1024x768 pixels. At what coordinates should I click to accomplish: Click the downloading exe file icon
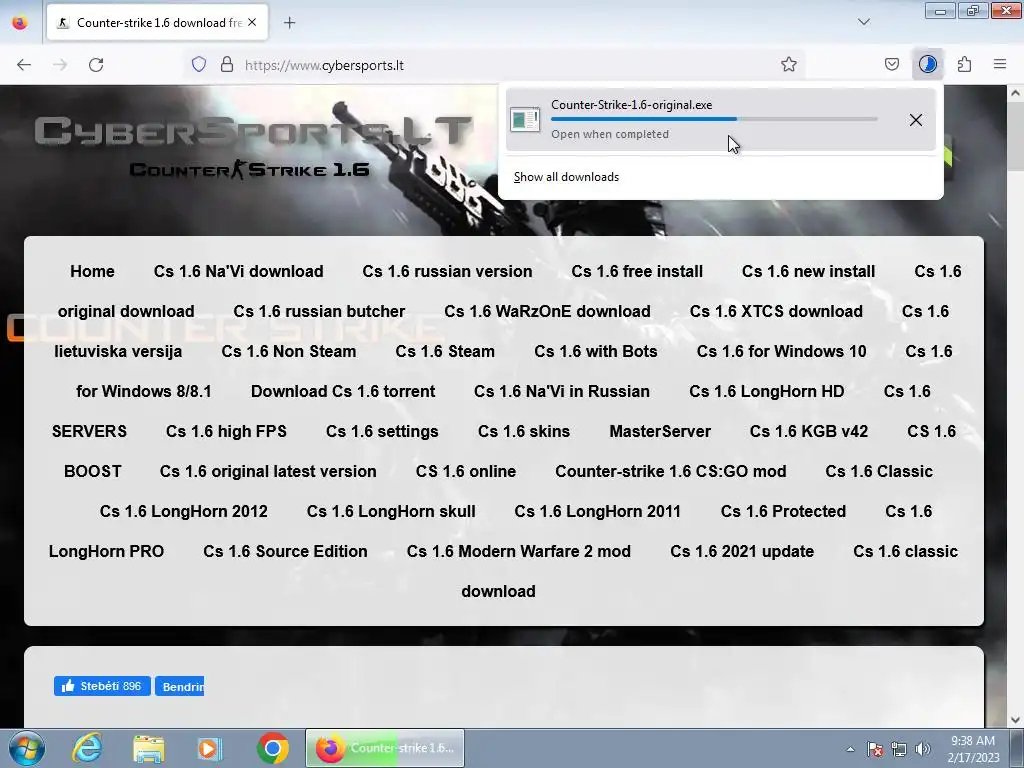(525, 120)
